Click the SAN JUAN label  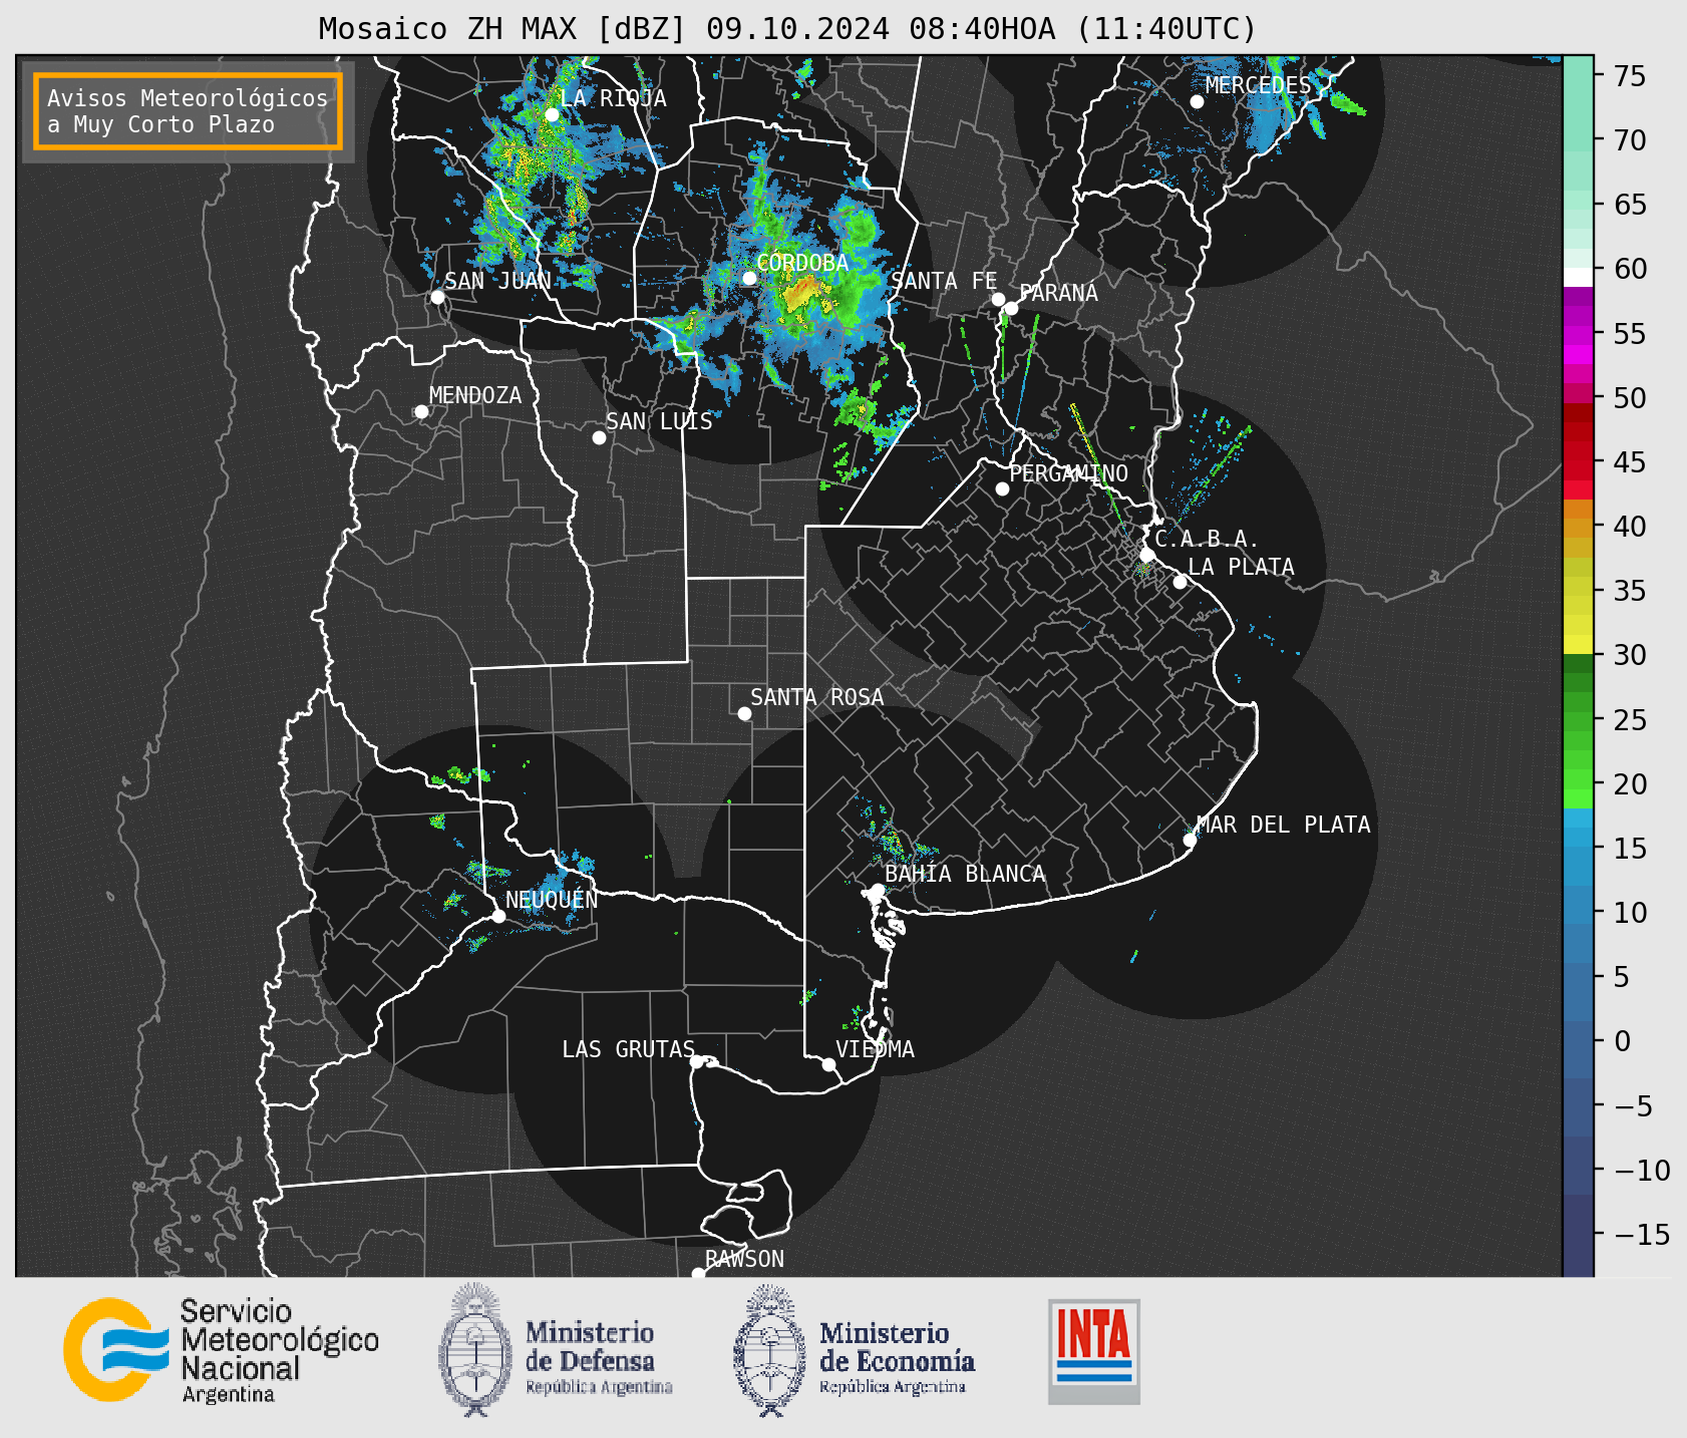[498, 281]
